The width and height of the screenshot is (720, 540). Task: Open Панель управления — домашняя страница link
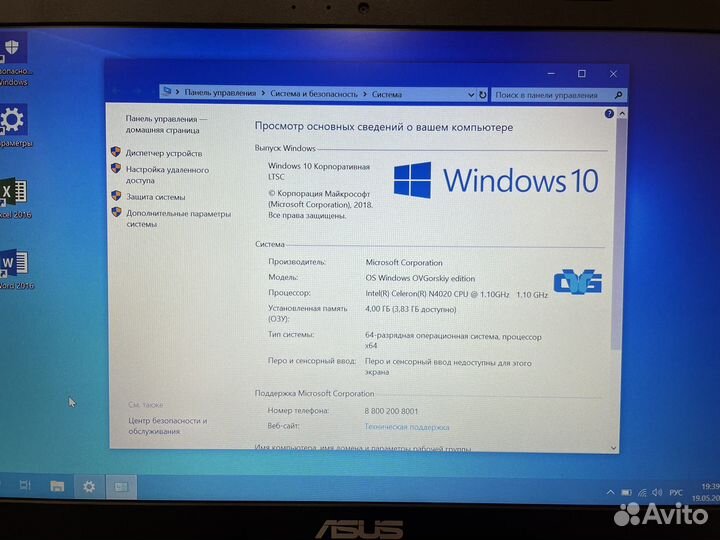[x=166, y=124]
